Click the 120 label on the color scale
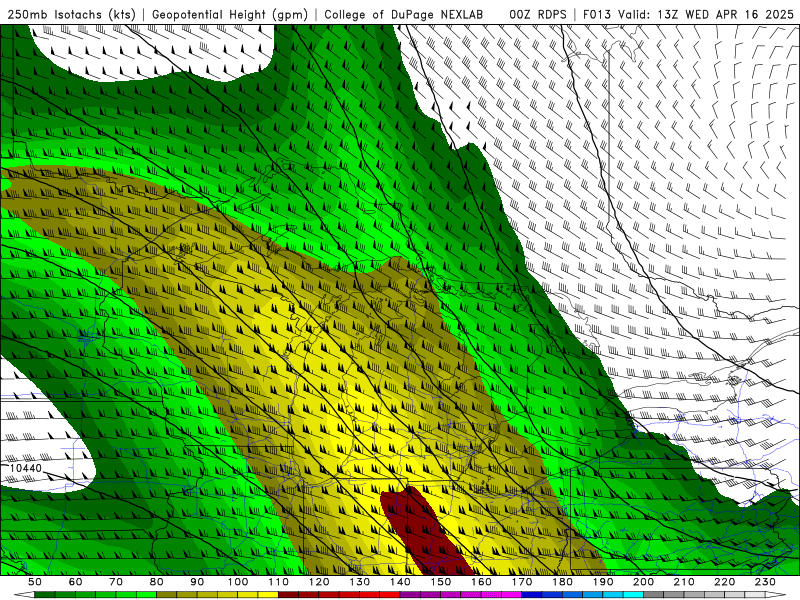The height and width of the screenshot is (600, 800). pyautogui.click(x=319, y=582)
